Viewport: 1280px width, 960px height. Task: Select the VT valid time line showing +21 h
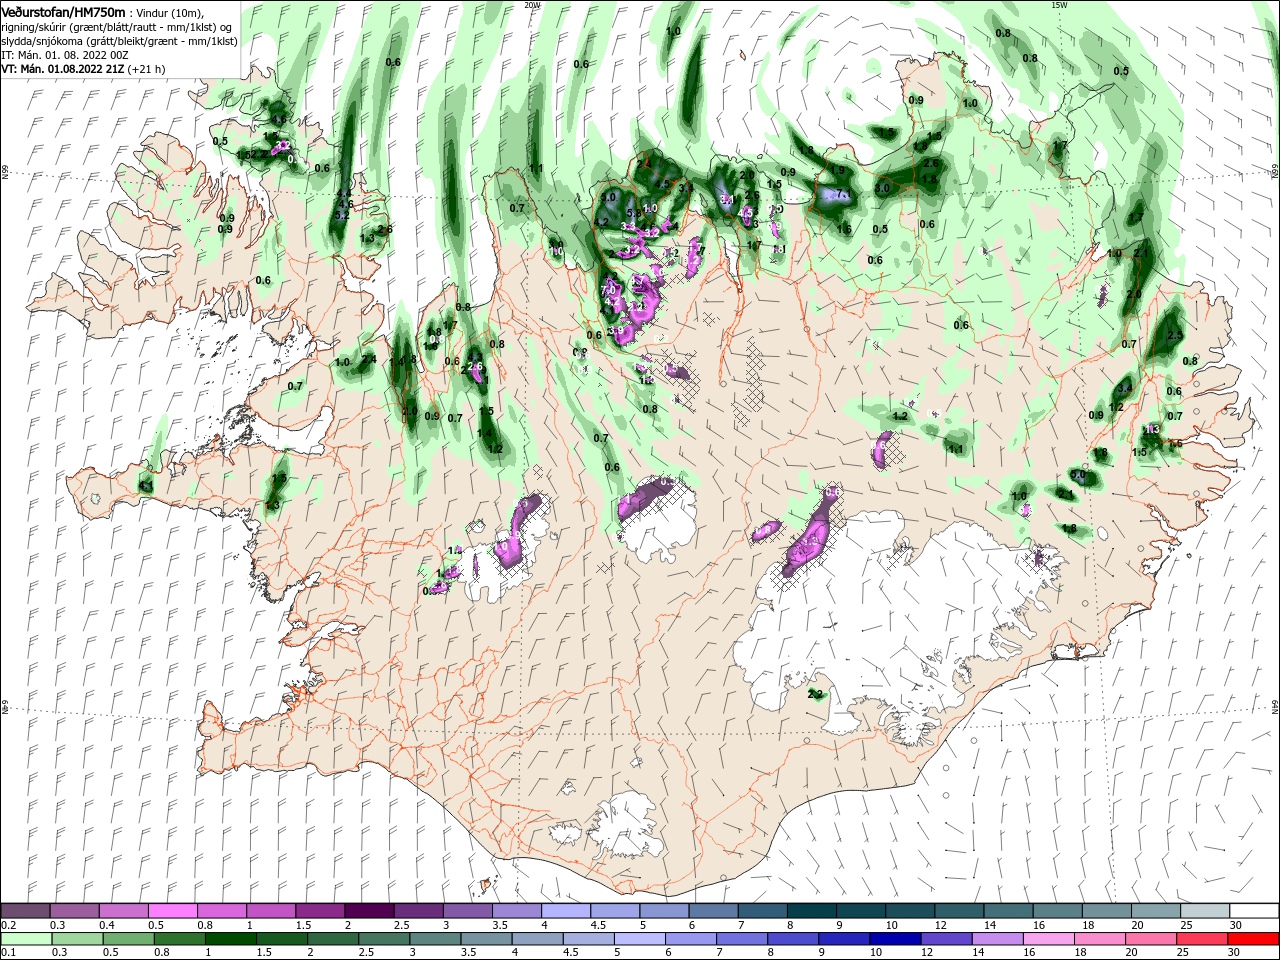click(x=84, y=69)
